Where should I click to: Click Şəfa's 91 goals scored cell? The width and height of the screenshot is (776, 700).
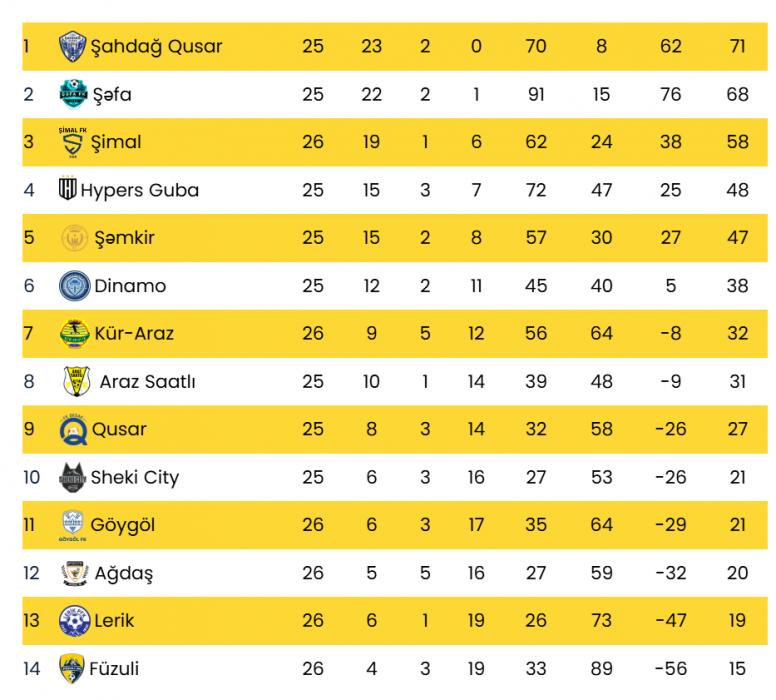[x=536, y=95]
